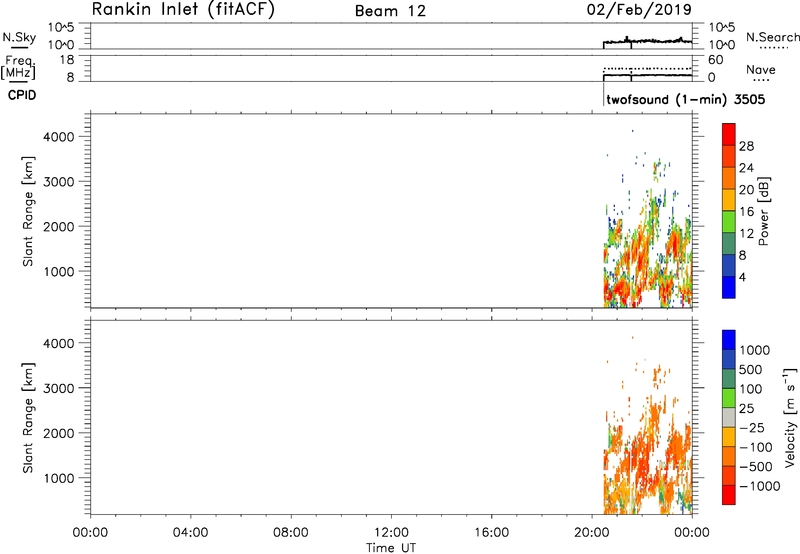Image resolution: width=800 pixels, height=554 pixels.
Task: Click the '100' tick on the velocity colorbar
Action: click(x=751, y=389)
